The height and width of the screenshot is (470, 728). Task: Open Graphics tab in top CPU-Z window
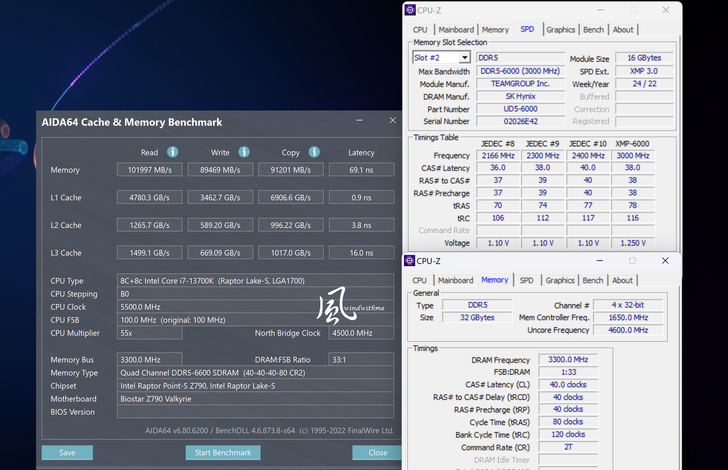tap(560, 30)
